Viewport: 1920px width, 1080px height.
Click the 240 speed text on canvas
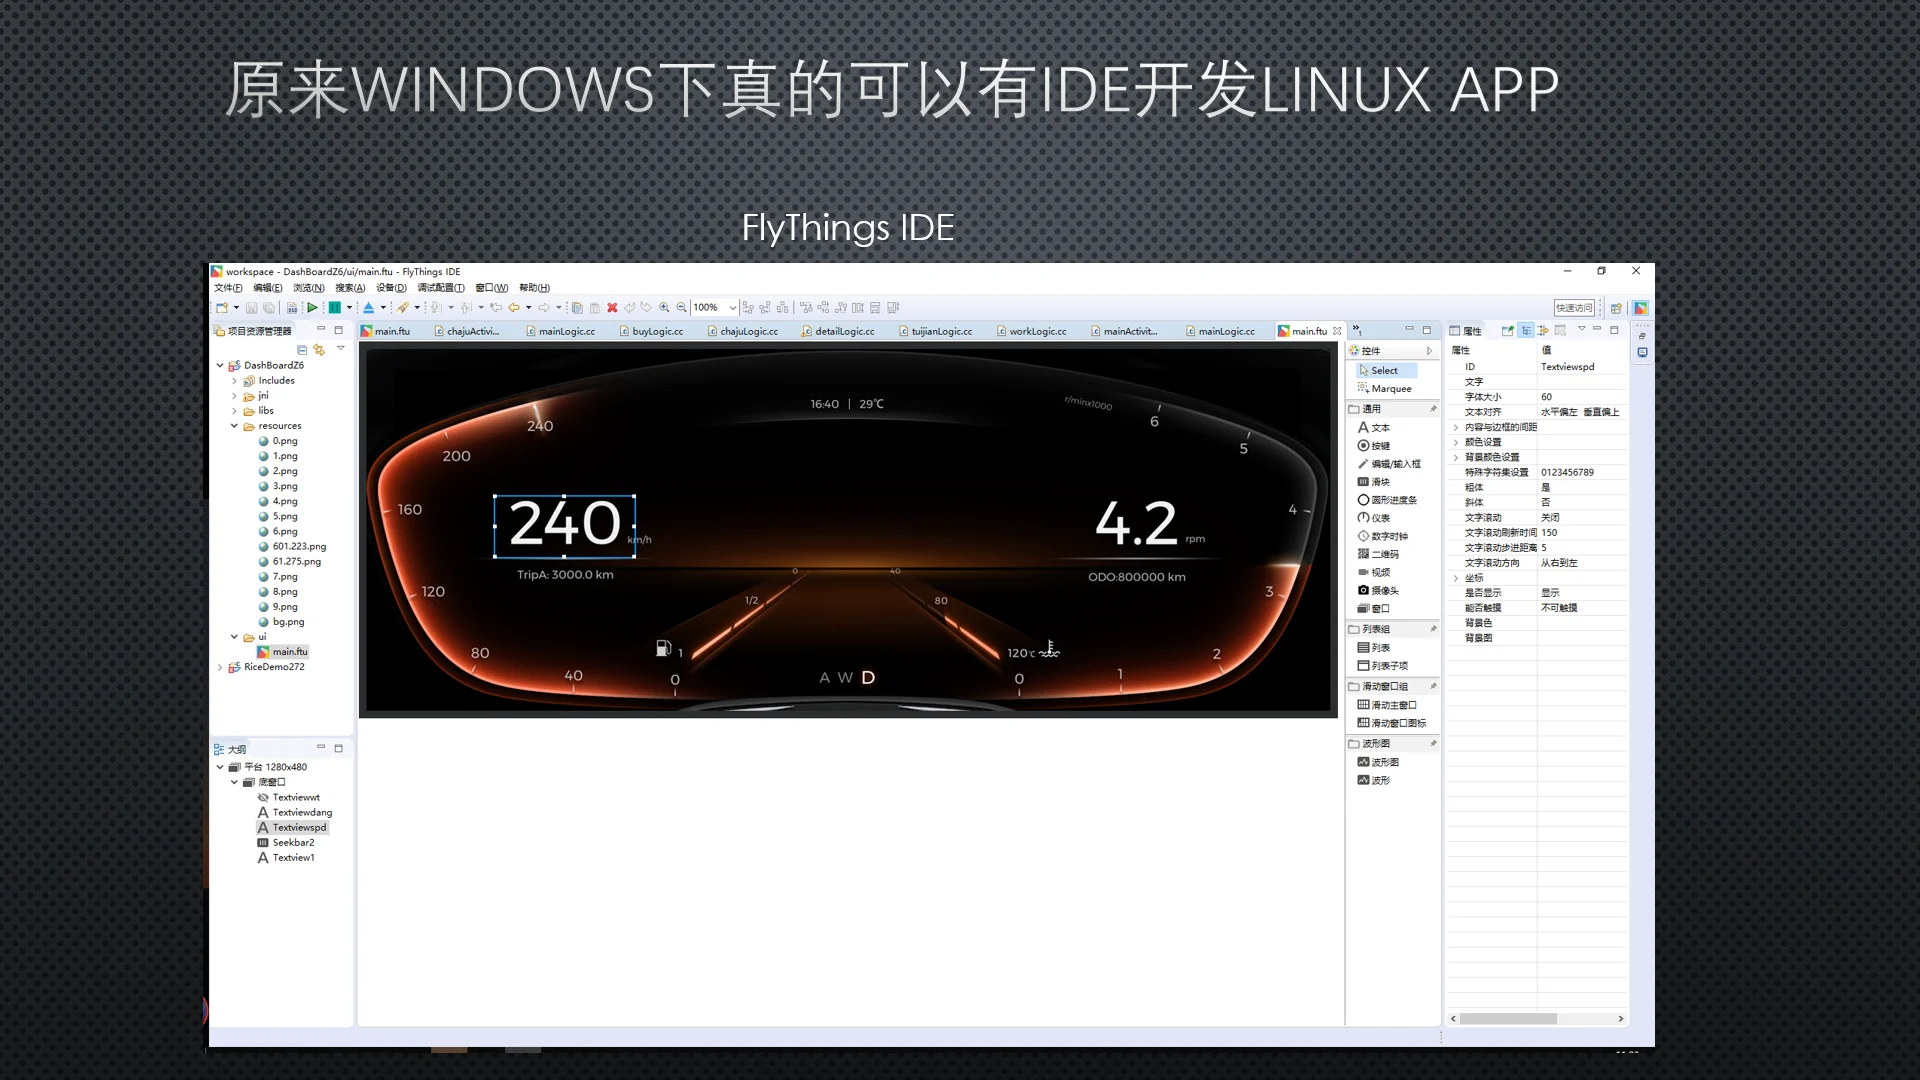(565, 524)
